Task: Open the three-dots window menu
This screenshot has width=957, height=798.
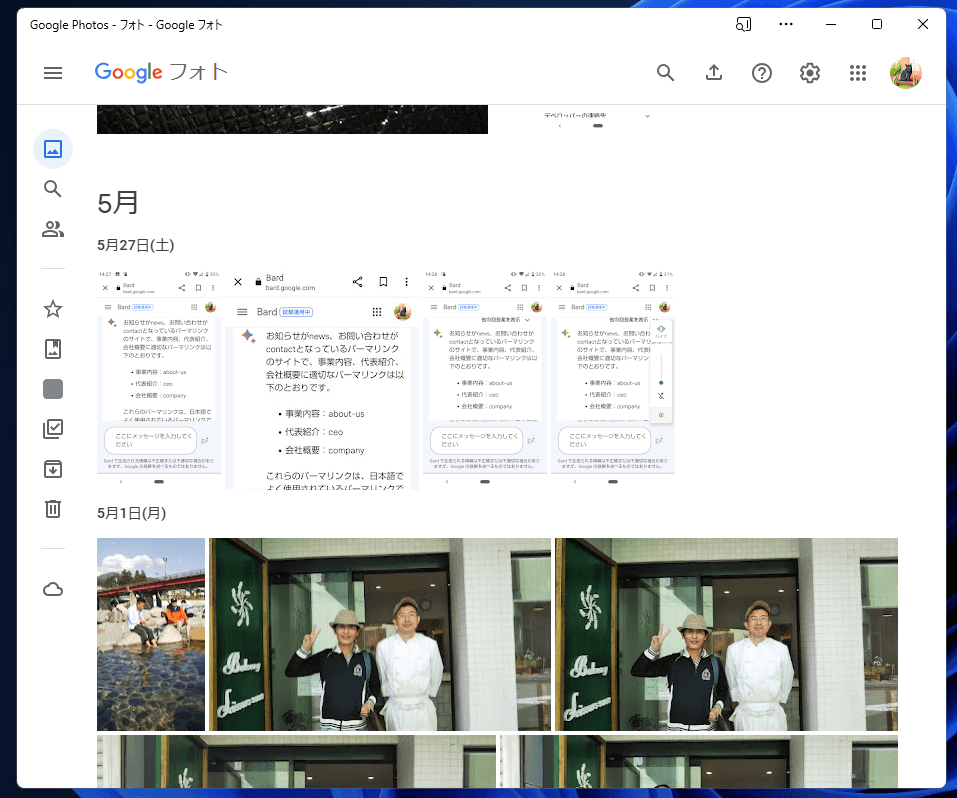Action: [x=786, y=24]
